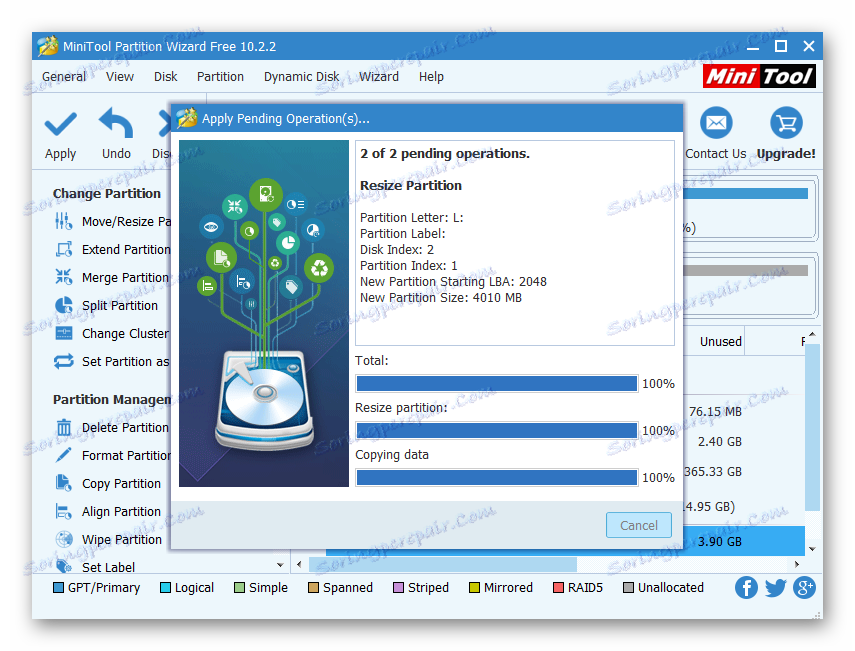Viewport: 855px width, 651px height.
Task: Click the Apply checkmark icon
Action: click(x=60, y=124)
